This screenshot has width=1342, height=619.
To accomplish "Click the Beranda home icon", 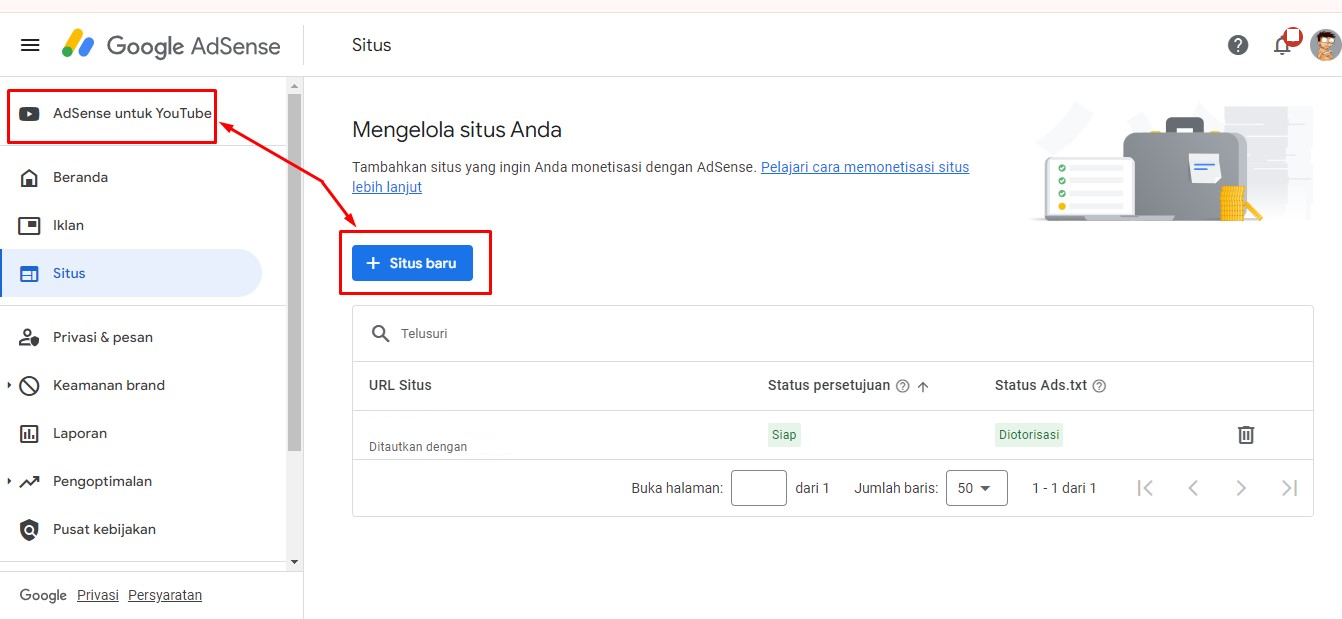I will point(30,178).
